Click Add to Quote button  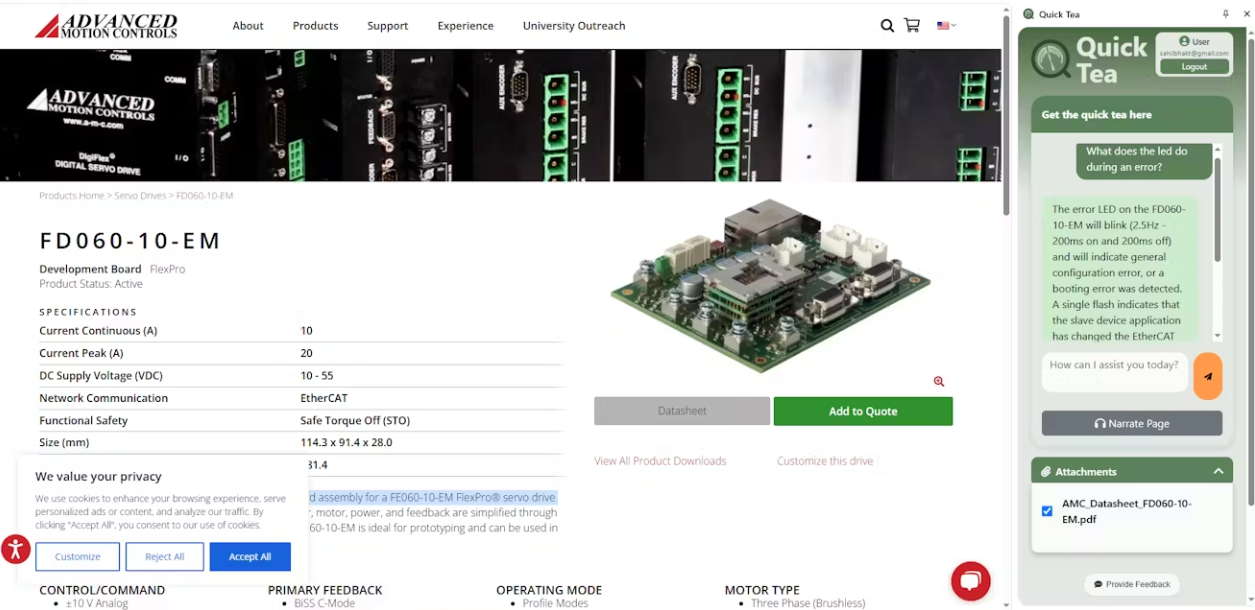(863, 411)
